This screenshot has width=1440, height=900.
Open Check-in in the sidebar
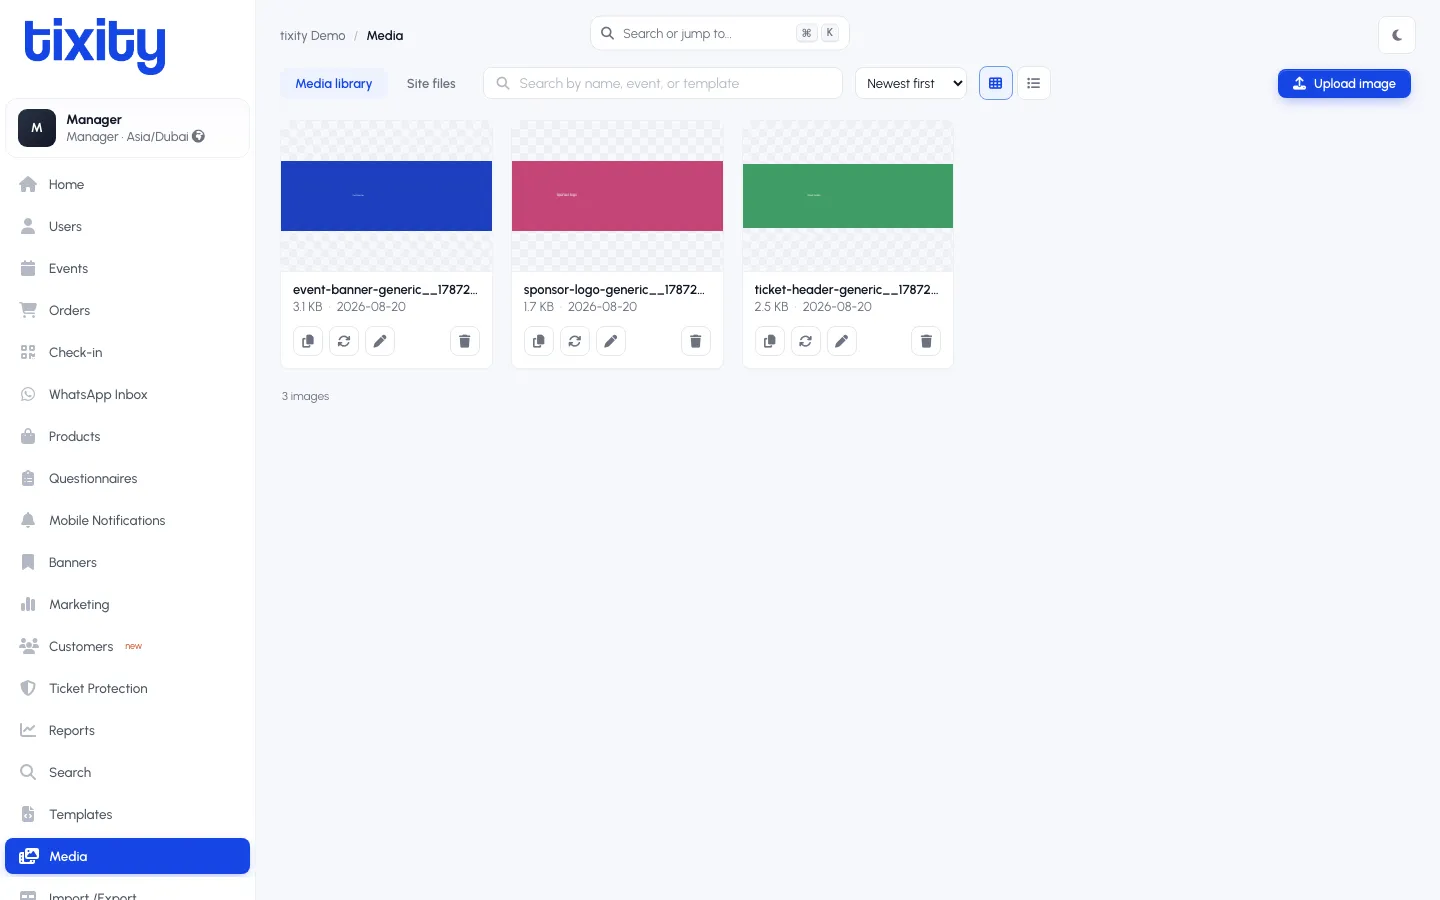coord(127,352)
